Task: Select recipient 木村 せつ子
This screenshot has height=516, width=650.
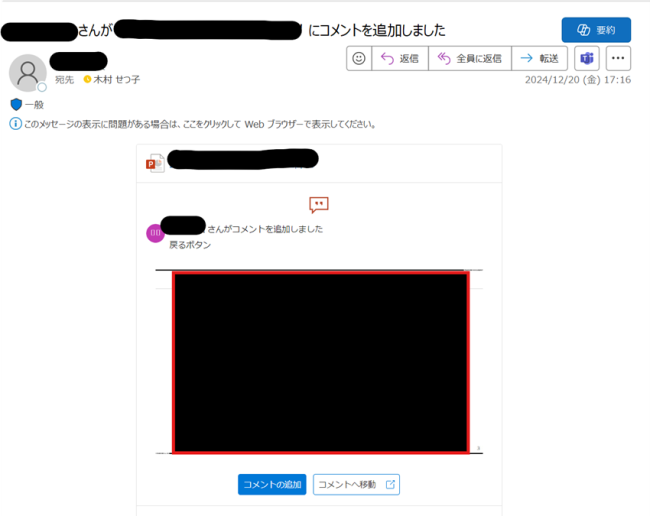Action: pyautogui.click(x=116, y=79)
